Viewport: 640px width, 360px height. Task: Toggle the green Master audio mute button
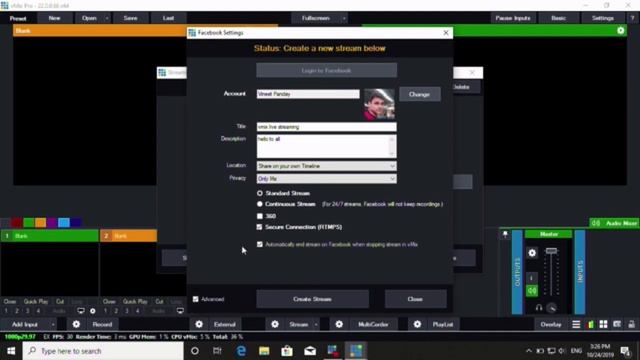532,291
